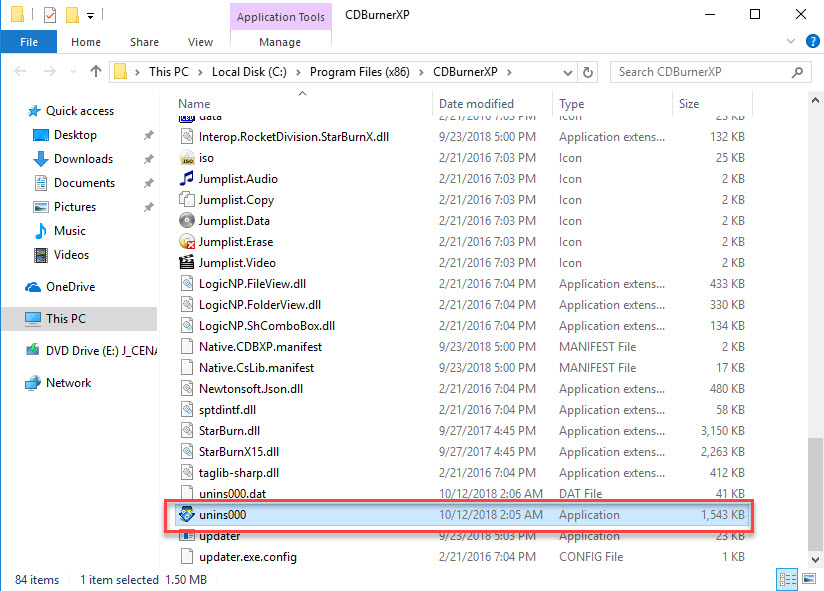
Task: Click the Properties quick access toolbar icon
Action: click(x=49, y=15)
